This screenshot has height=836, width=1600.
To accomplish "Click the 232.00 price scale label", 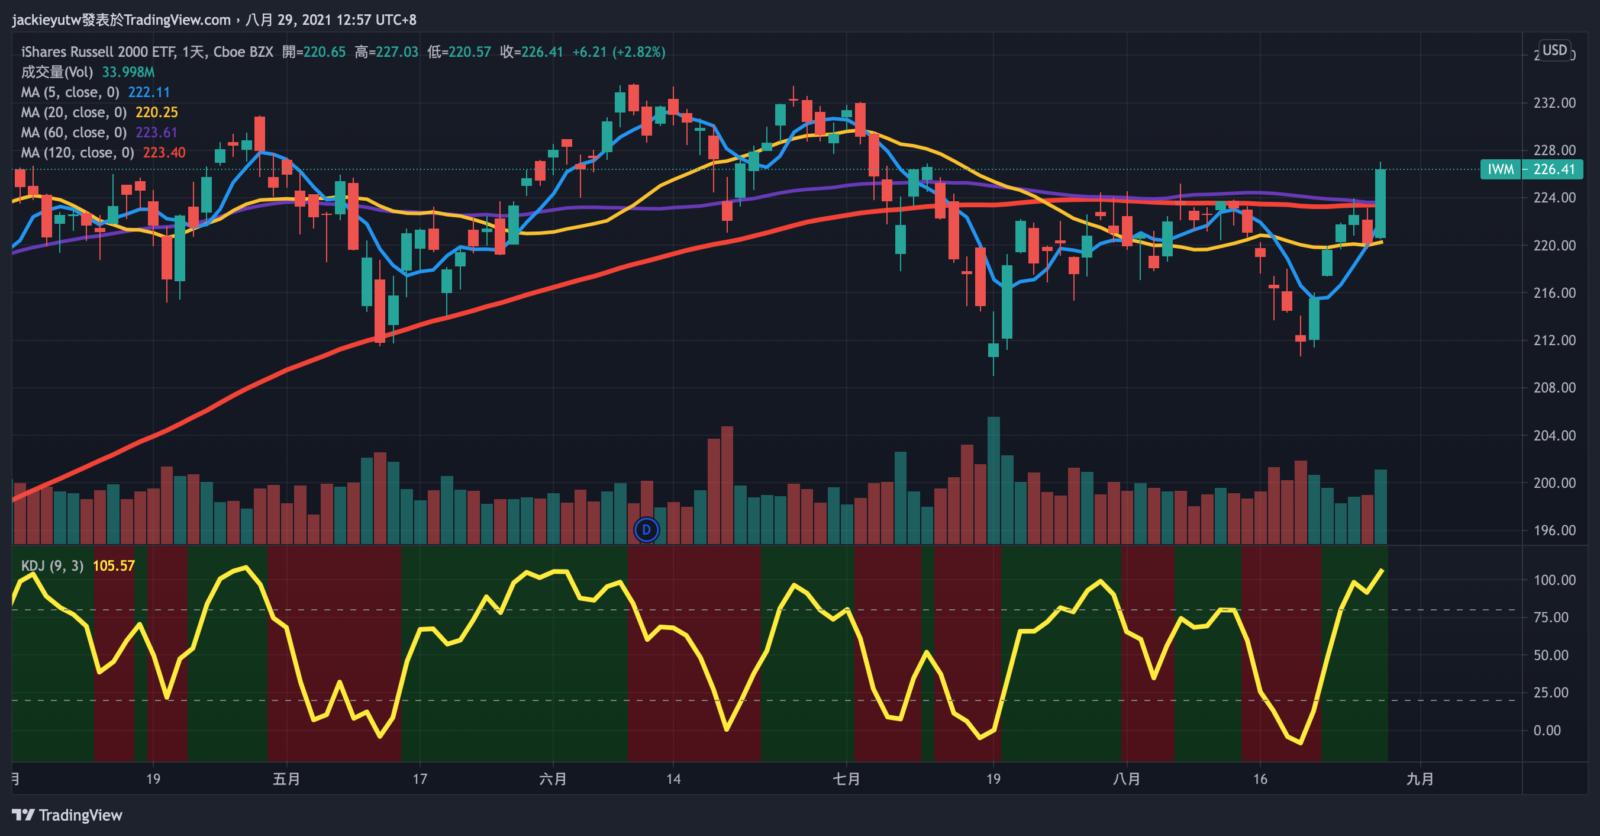I will (1554, 103).
